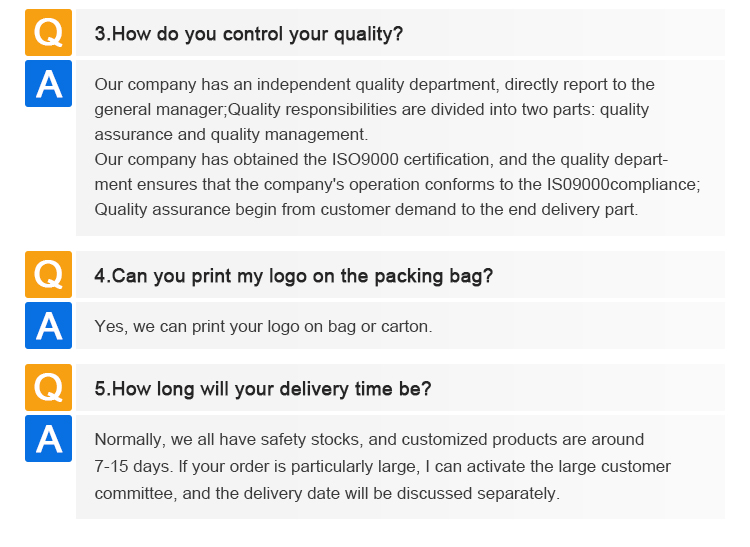Click the line starting with "7-15 days"

coord(382,466)
